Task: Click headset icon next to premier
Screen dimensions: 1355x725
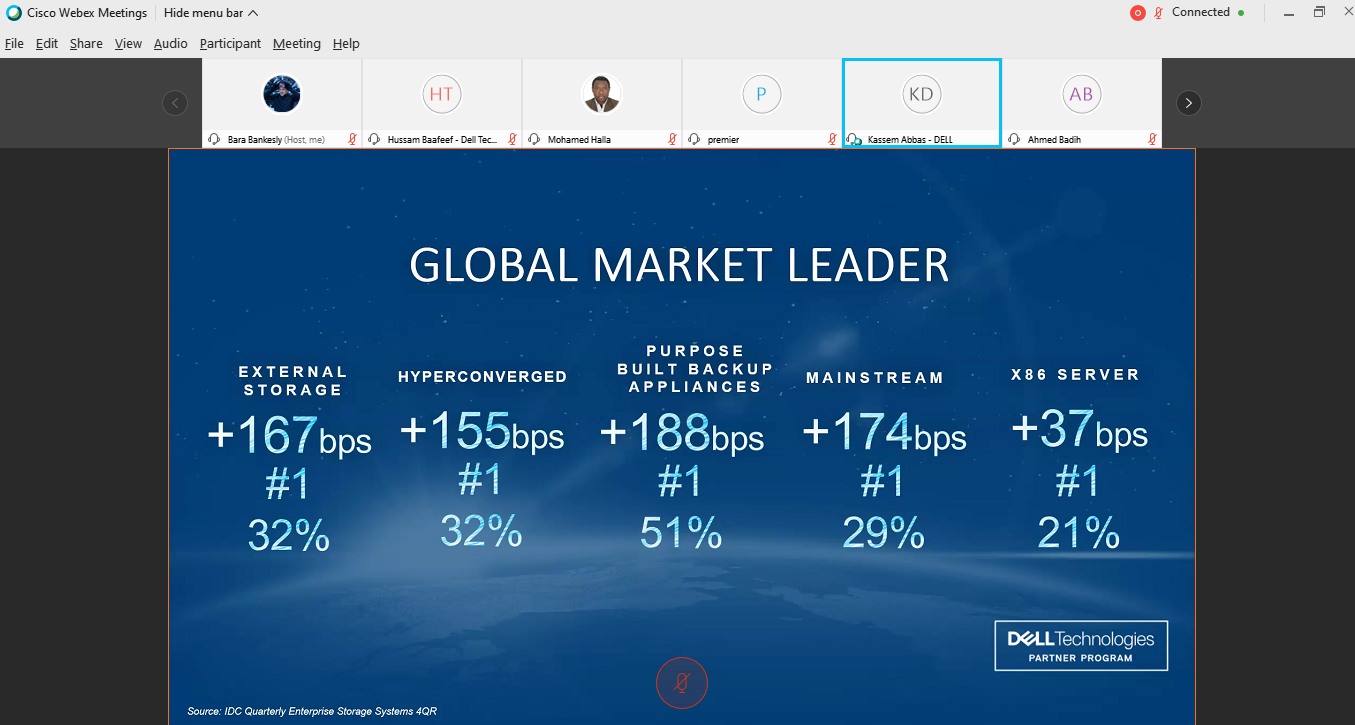Action: (x=694, y=139)
